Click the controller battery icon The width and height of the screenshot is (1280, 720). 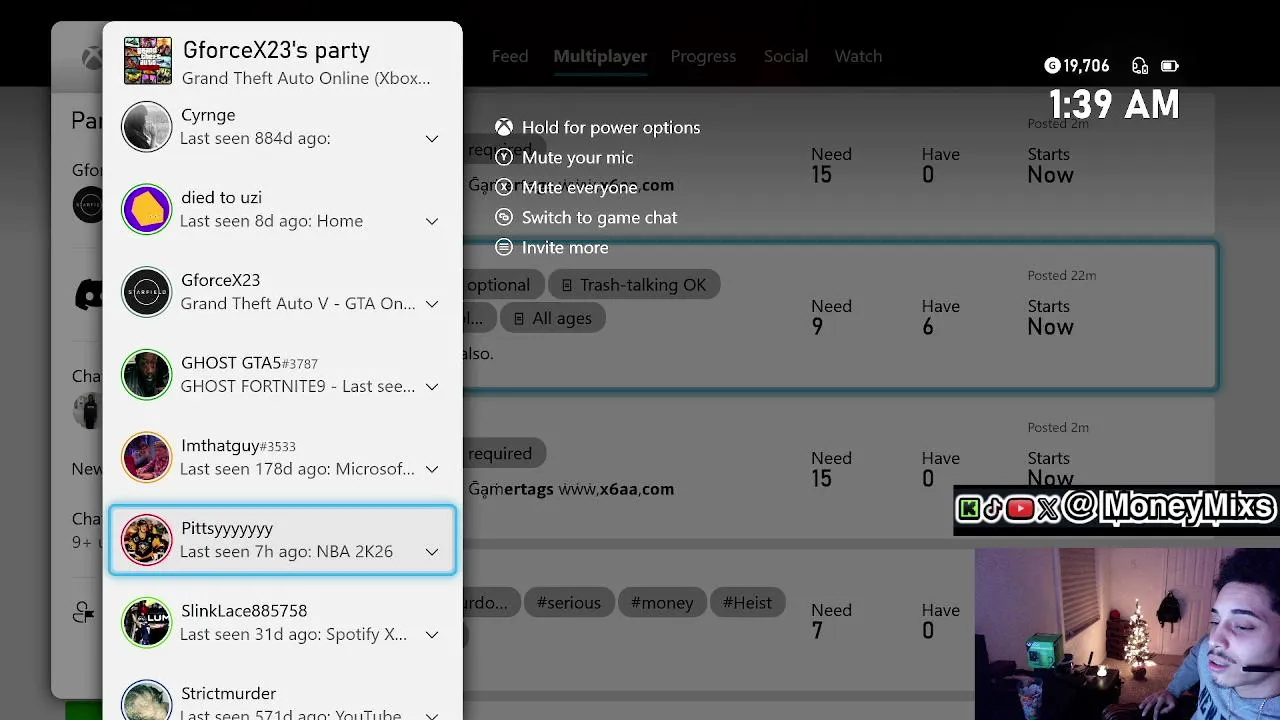(x=1169, y=66)
